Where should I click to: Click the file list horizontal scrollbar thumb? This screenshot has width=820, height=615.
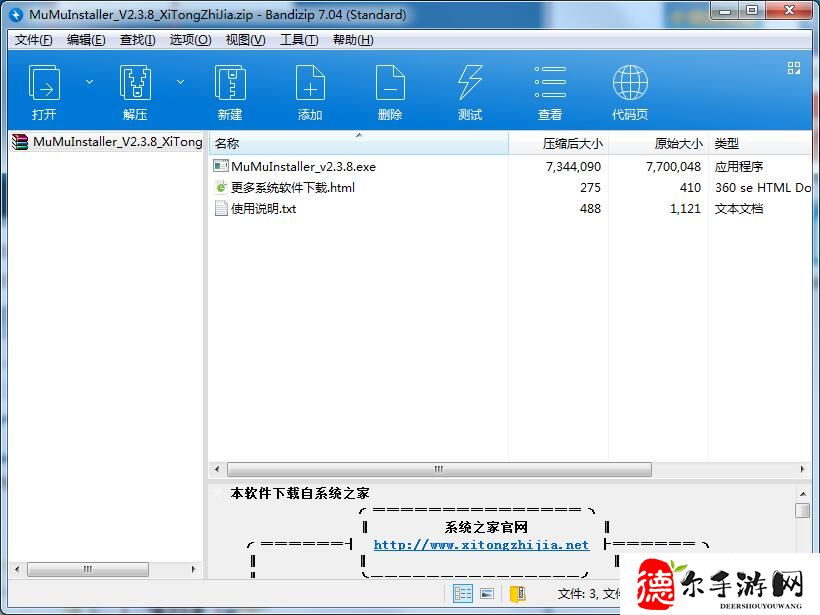click(x=439, y=469)
